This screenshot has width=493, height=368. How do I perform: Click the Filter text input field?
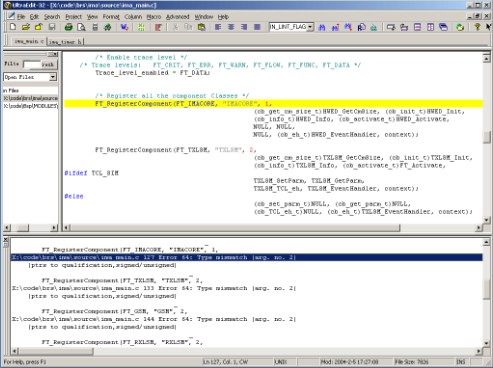click(32, 64)
